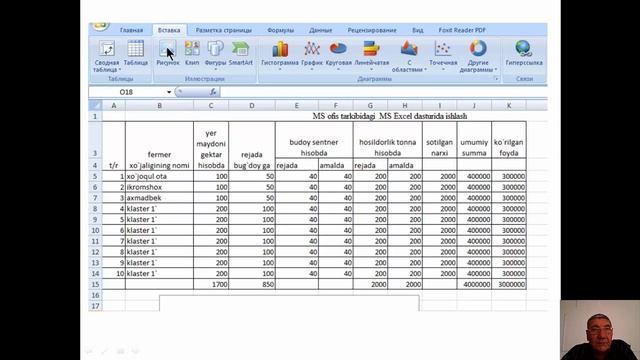Viewport: 640px width, 360px height.
Task: Open Диаграммы dialog launcher
Action: click(496, 79)
